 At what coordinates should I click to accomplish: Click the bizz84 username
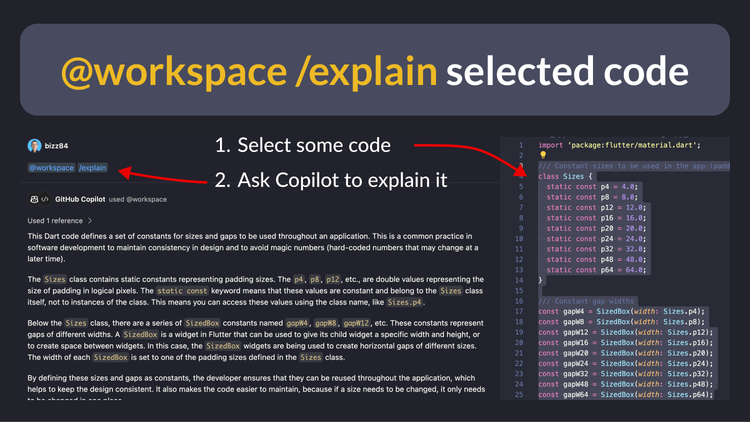(x=56, y=146)
